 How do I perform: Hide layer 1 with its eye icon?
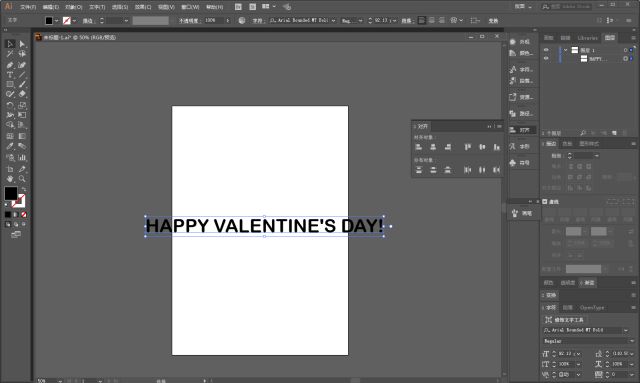click(546, 50)
